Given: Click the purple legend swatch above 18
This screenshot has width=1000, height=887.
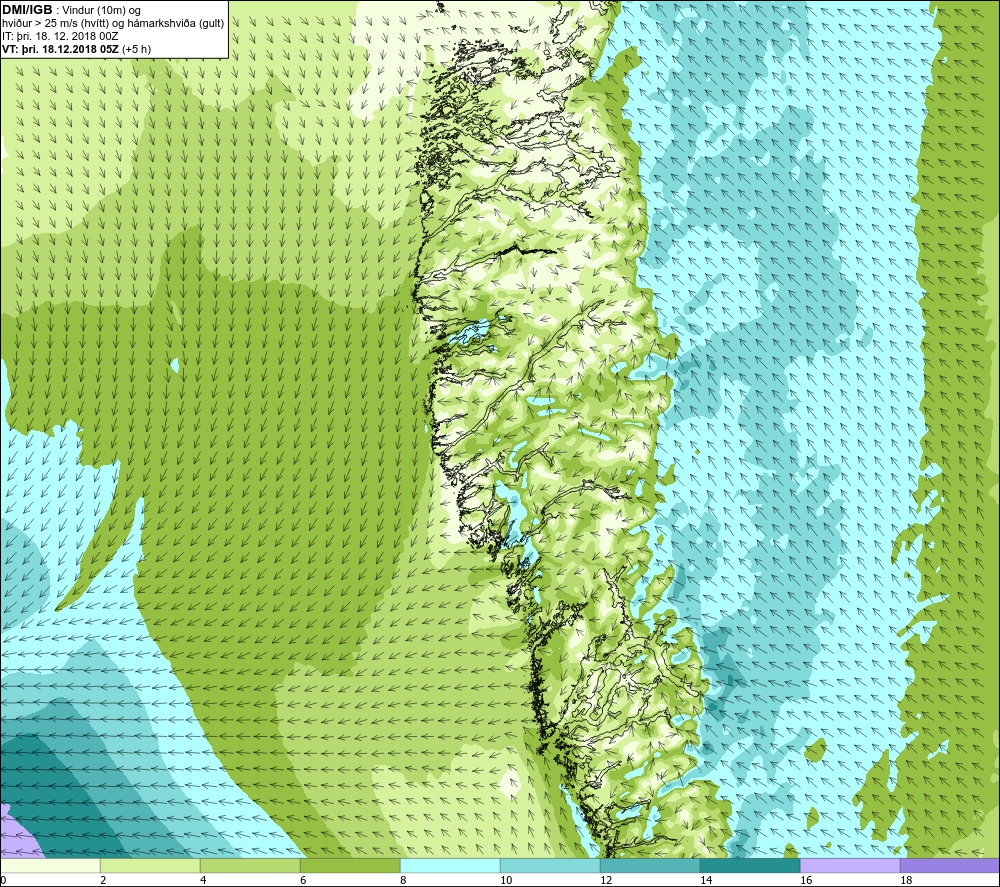Looking at the screenshot, I should [950, 865].
